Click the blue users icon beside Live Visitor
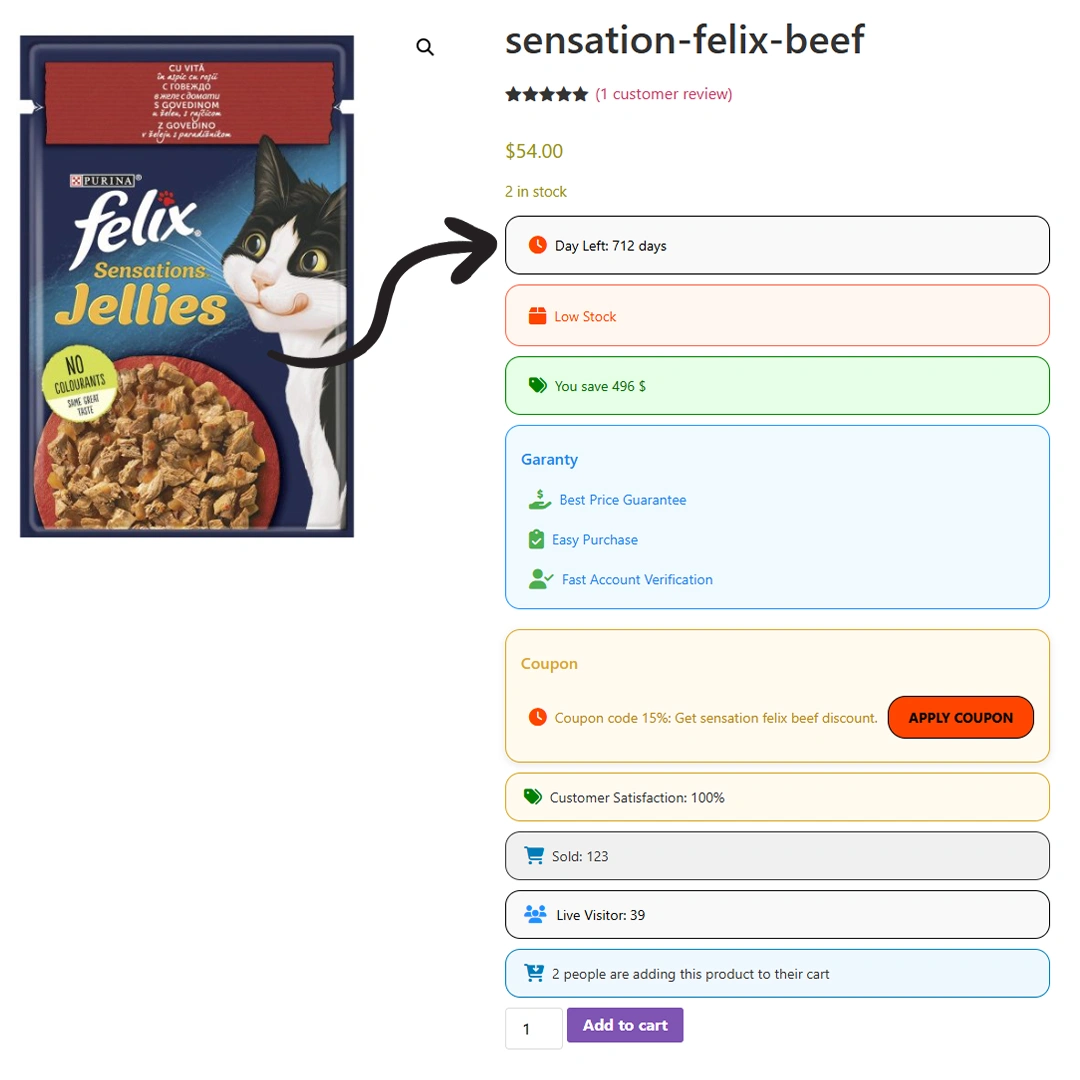Viewport: 1080px width, 1080px height. (x=535, y=914)
